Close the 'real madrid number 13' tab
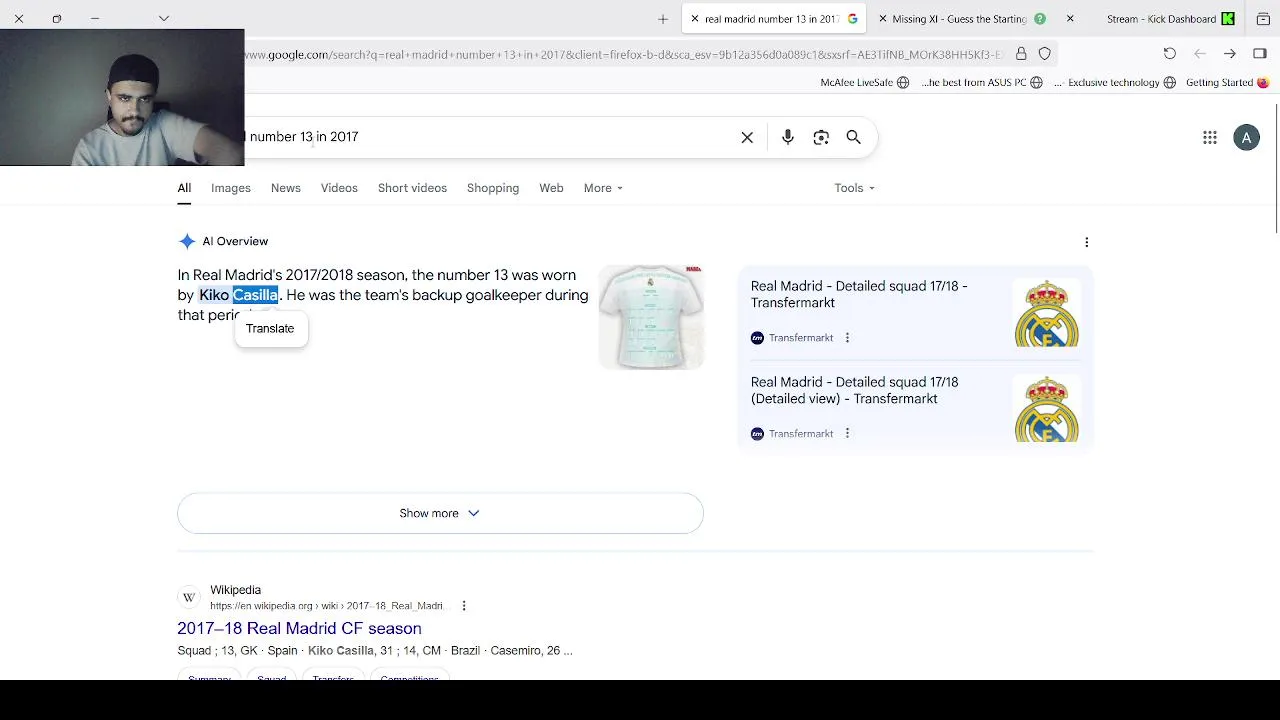Screen dimensions: 1280x720 (695, 19)
